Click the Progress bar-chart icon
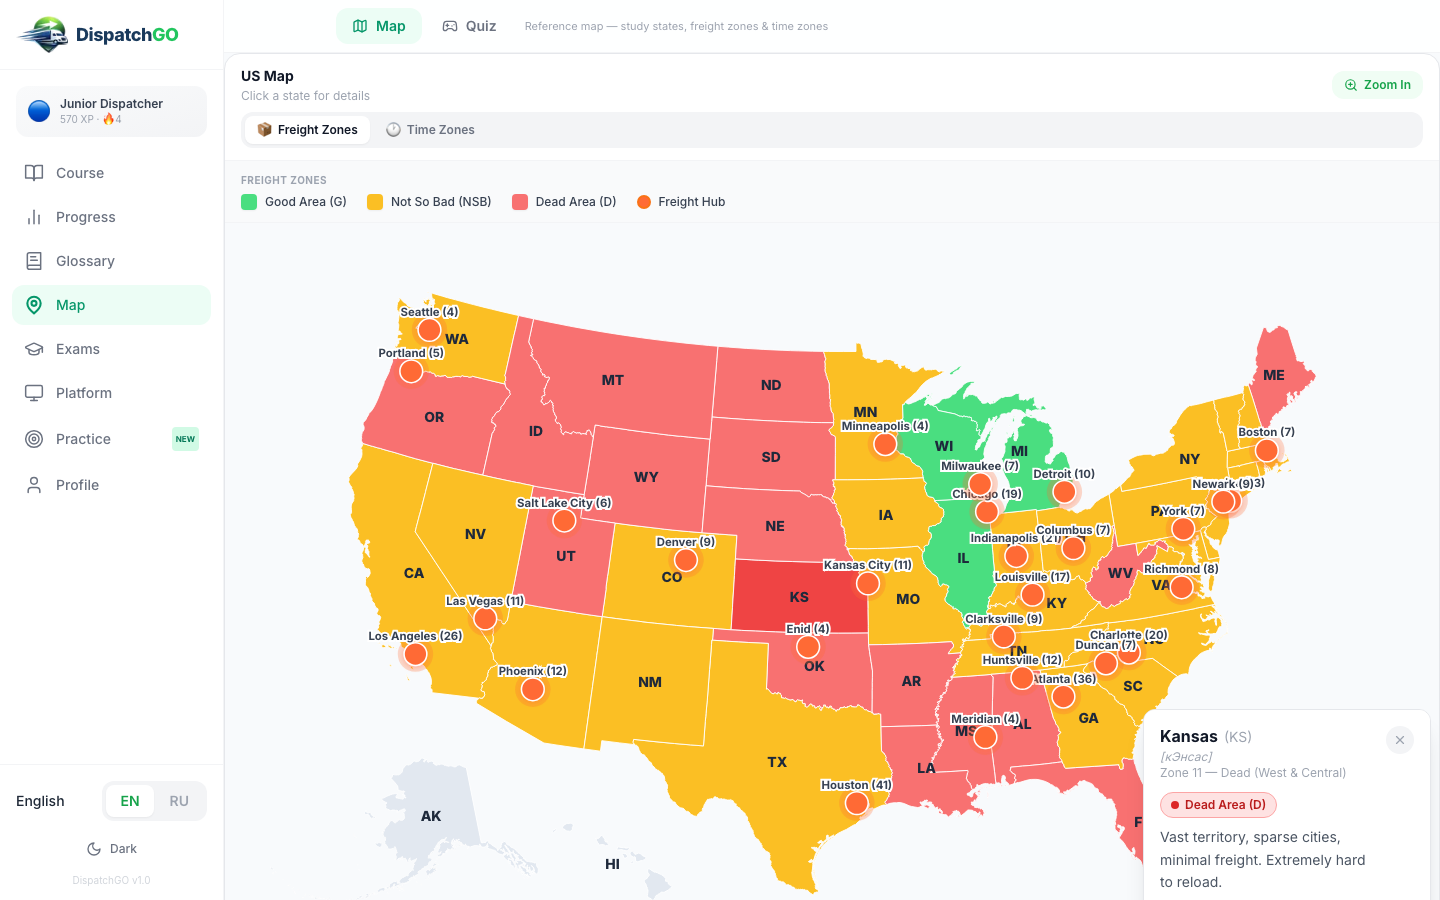The height and width of the screenshot is (900, 1440). click(x=34, y=217)
